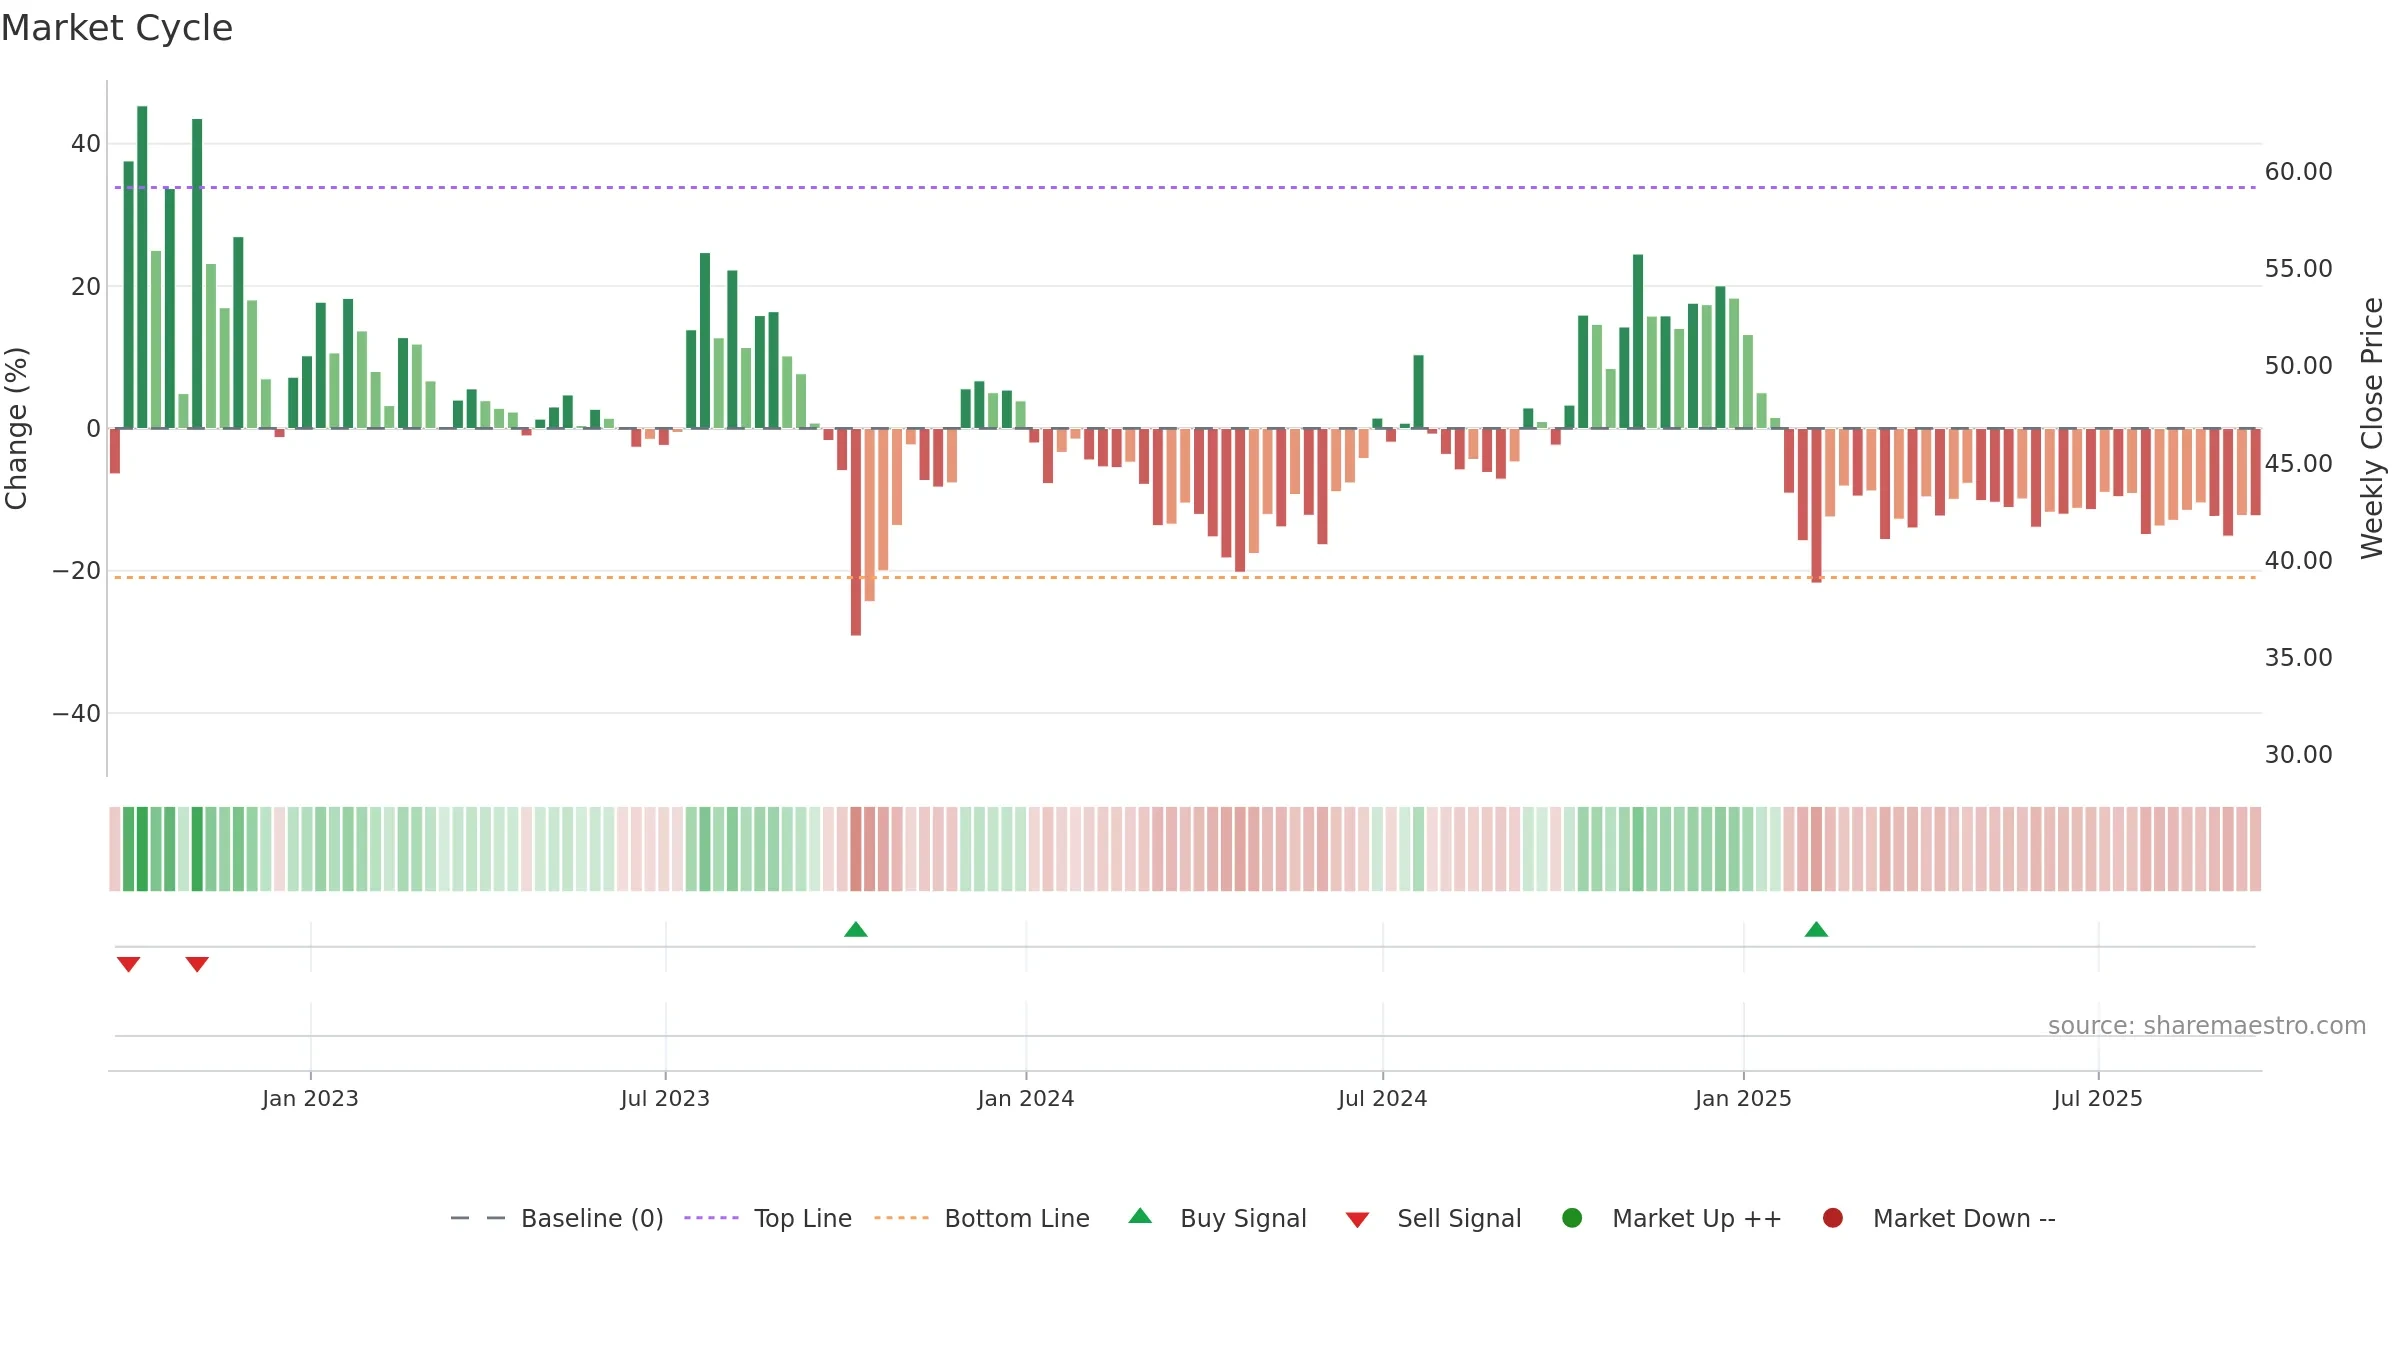
Task: Click the first red sell signal triangle
Action: (x=128, y=964)
